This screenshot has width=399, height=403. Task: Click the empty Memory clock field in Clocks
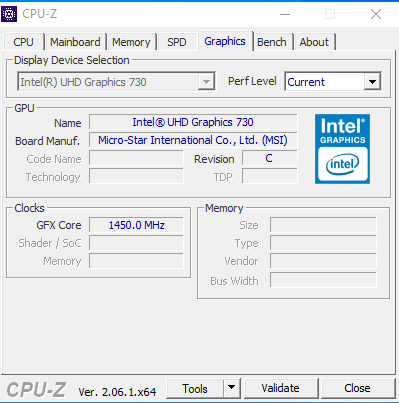[x=136, y=261]
